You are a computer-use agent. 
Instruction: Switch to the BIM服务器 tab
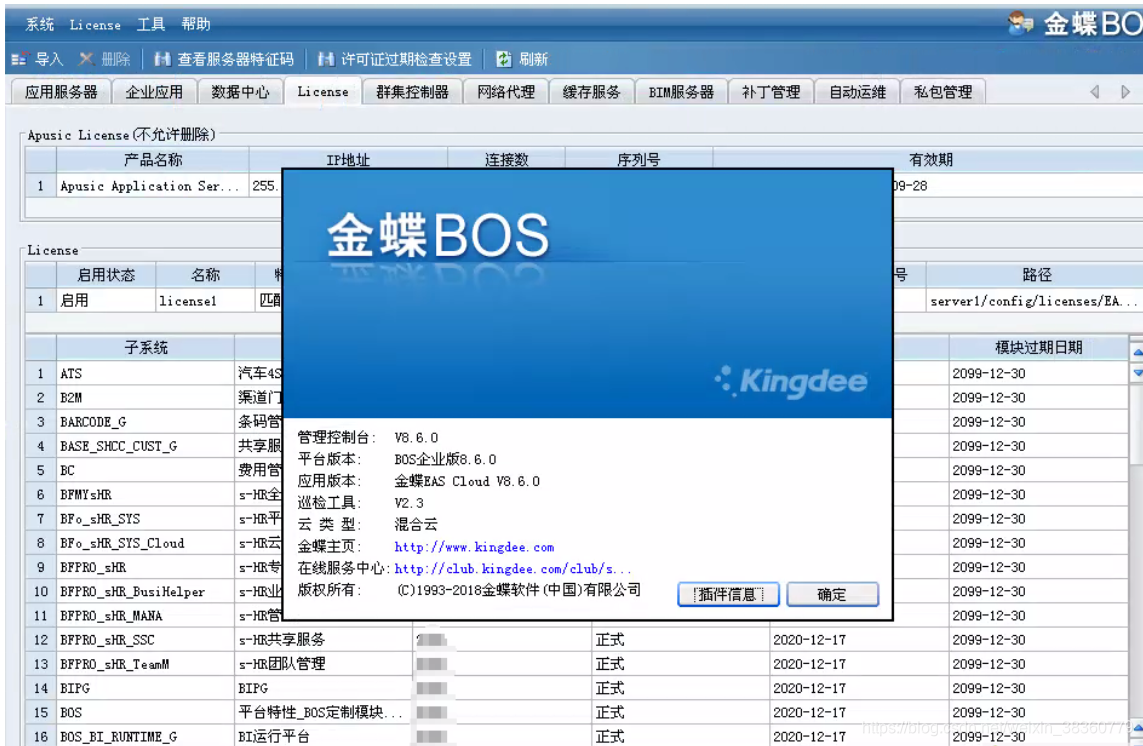[681, 92]
